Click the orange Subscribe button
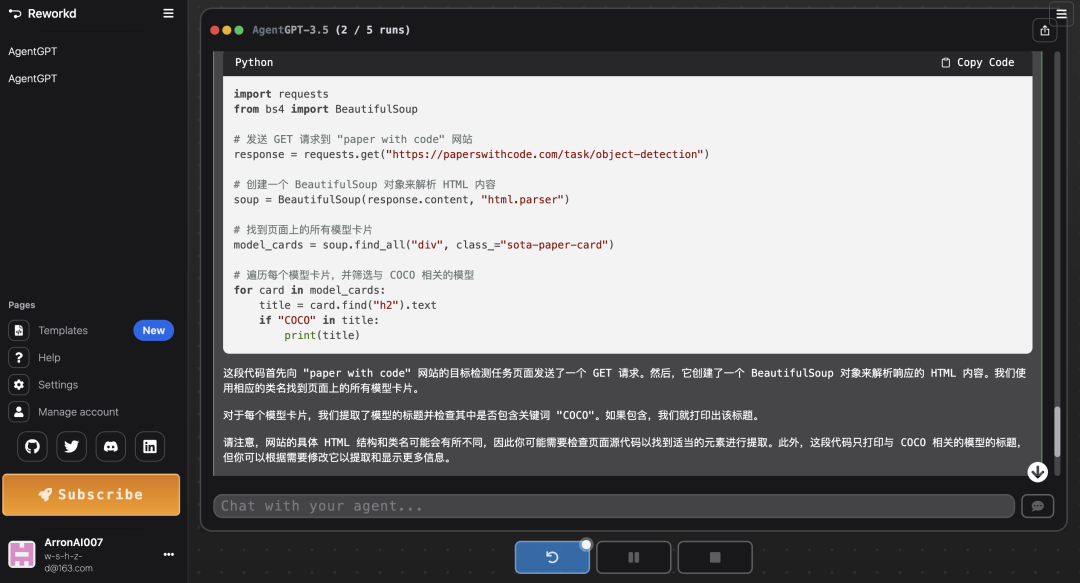The width and height of the screenshot is (1080, 583). tap(91, 495)
